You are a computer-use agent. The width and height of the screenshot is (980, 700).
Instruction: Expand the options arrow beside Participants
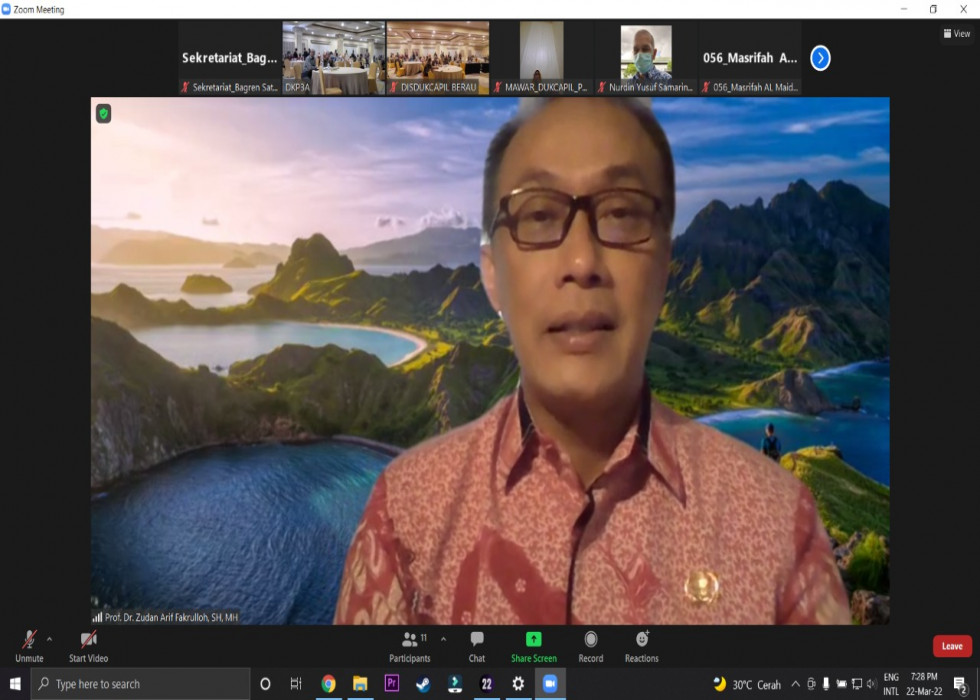(x=443, y=638)
